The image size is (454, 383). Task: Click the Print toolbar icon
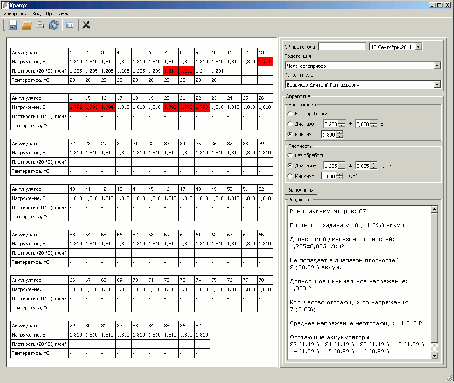40,25
